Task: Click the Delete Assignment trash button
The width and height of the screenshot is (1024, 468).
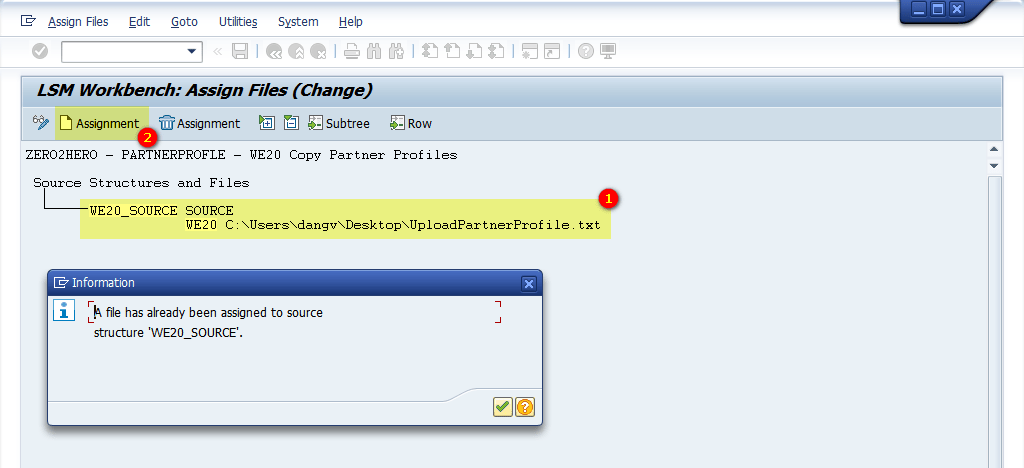Action: (x=200, y=123)
